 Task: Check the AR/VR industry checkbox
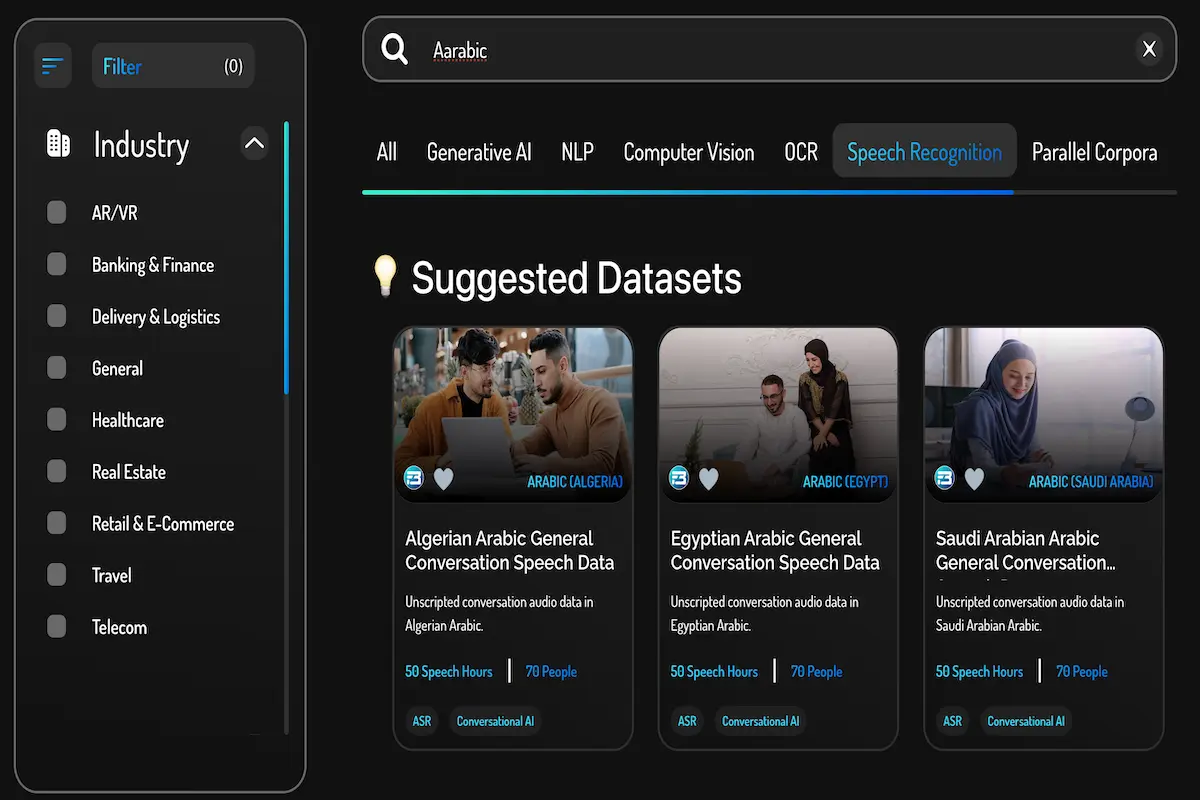click(57, 212)
